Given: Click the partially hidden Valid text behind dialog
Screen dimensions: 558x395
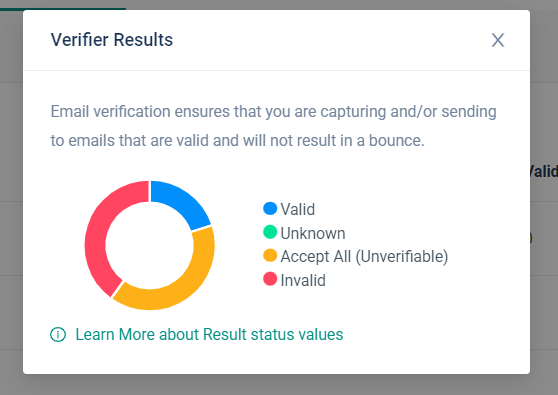Looking at the screenshot, I should (x=544, y=172).
